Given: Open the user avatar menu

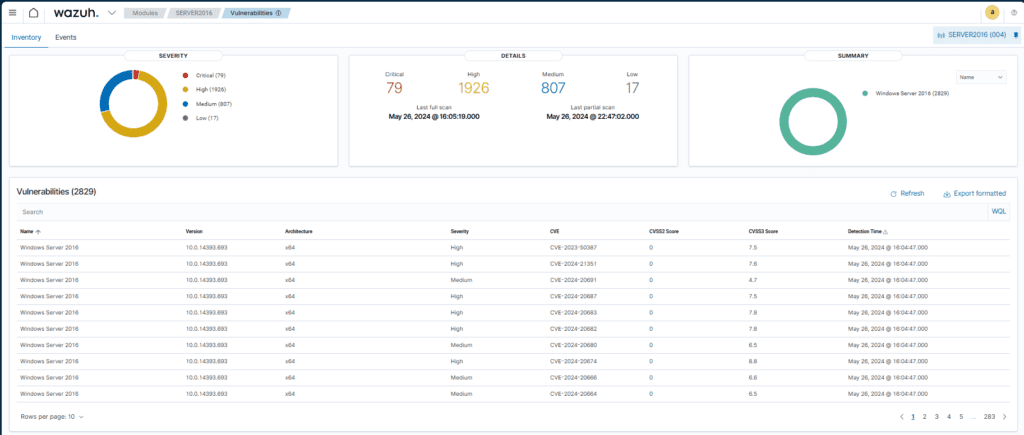Looking at the screenshot, I should click(992, 13).
